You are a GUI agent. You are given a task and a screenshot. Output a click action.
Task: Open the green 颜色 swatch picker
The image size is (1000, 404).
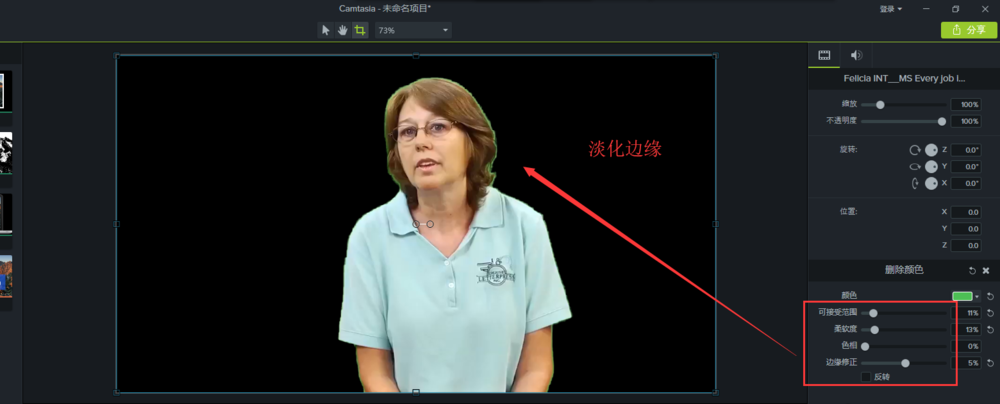coord(962,296)
